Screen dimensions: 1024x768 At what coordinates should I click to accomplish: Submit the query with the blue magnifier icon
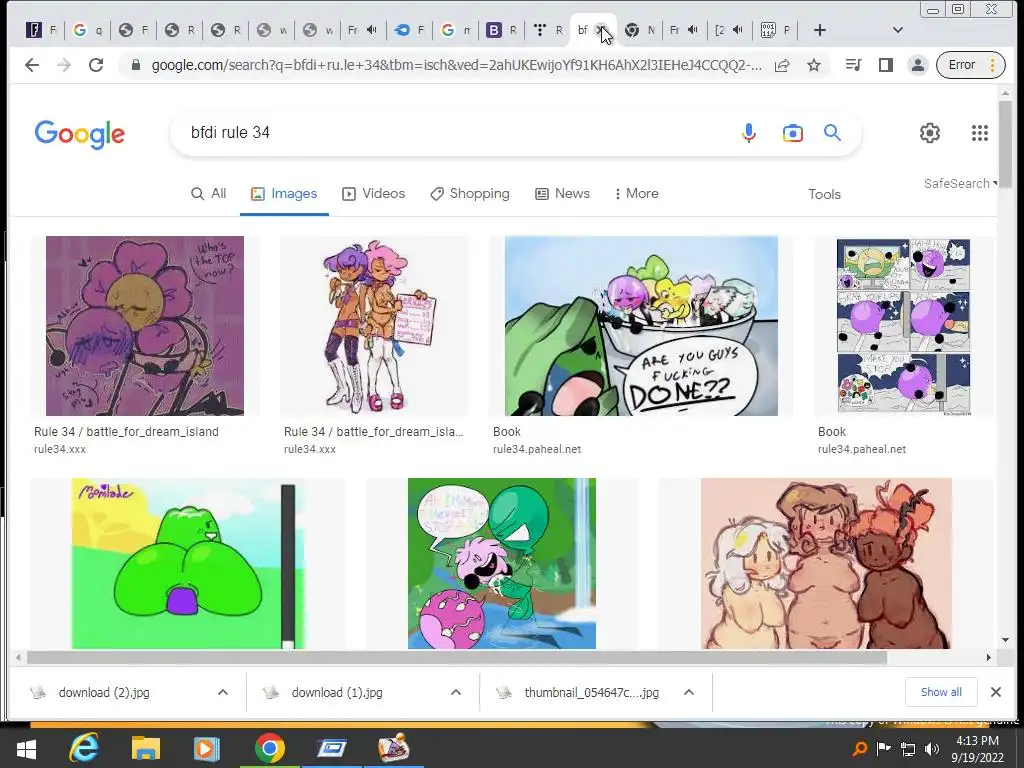832,133
